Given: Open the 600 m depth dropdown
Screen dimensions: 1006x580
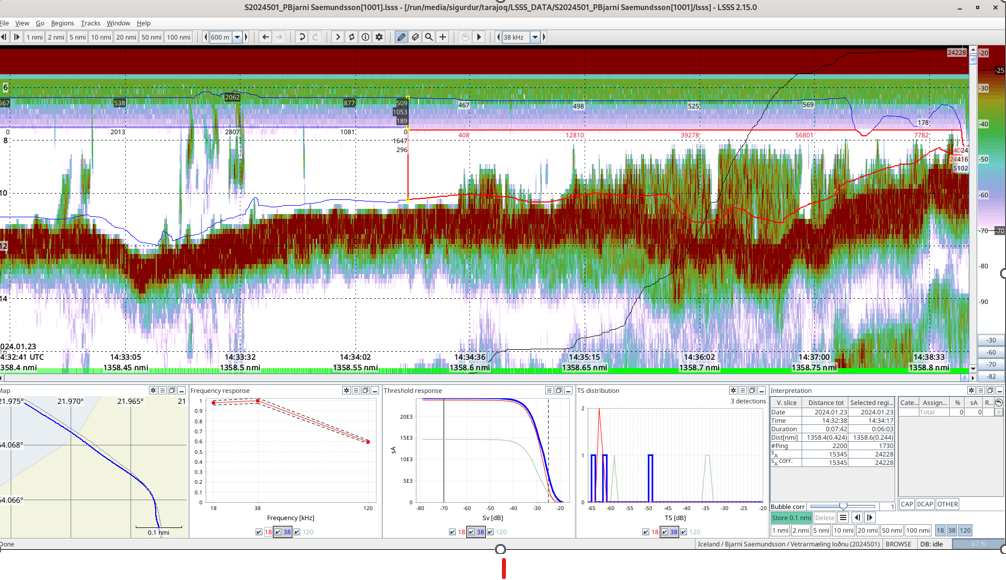Looking at the screenshot, I should tap(237, 37).
